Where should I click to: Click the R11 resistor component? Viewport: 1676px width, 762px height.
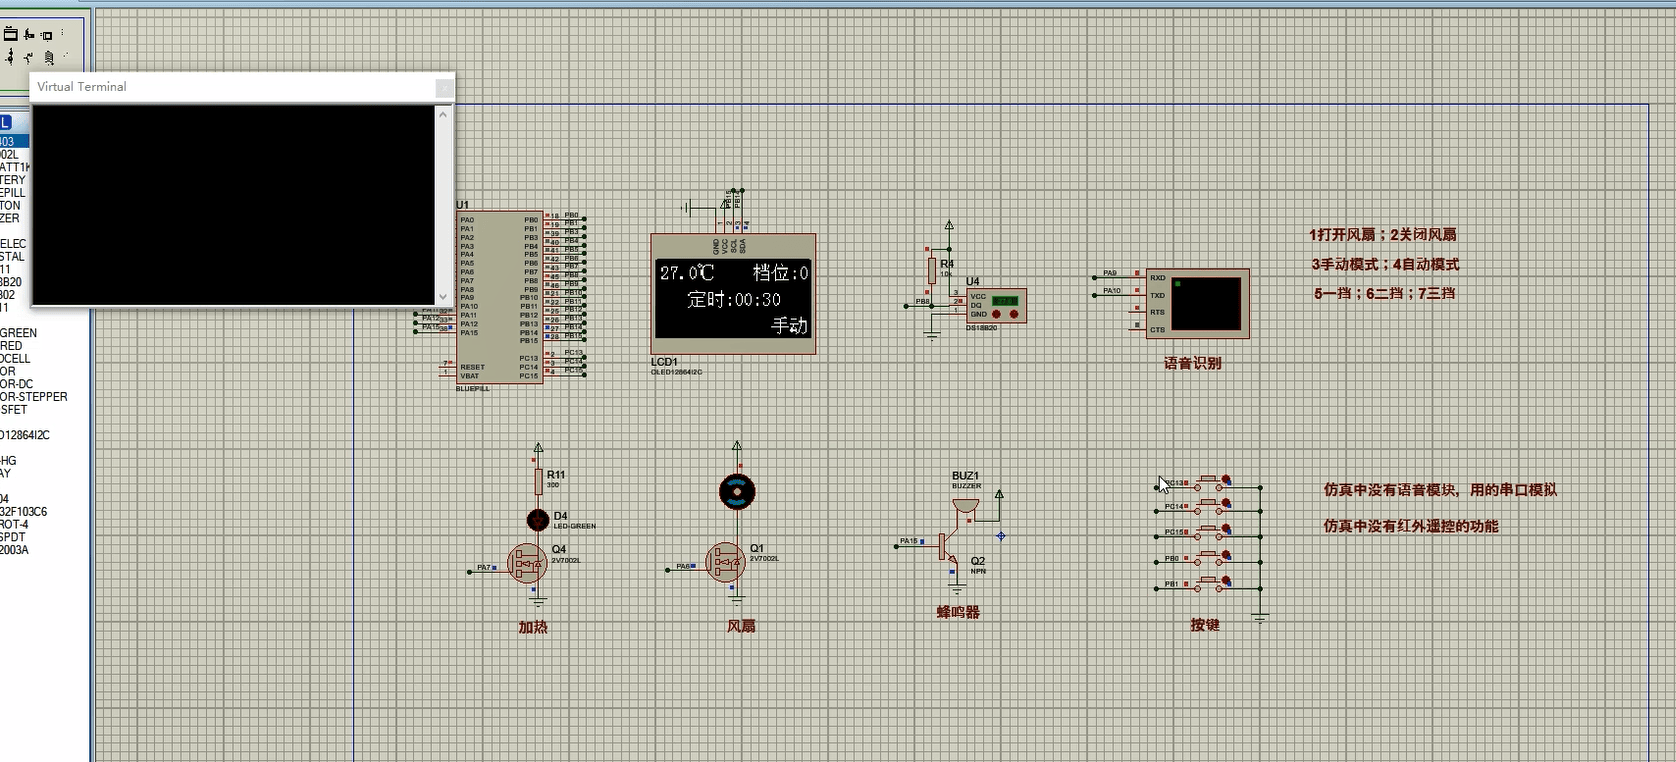click(x=538, y=482)
